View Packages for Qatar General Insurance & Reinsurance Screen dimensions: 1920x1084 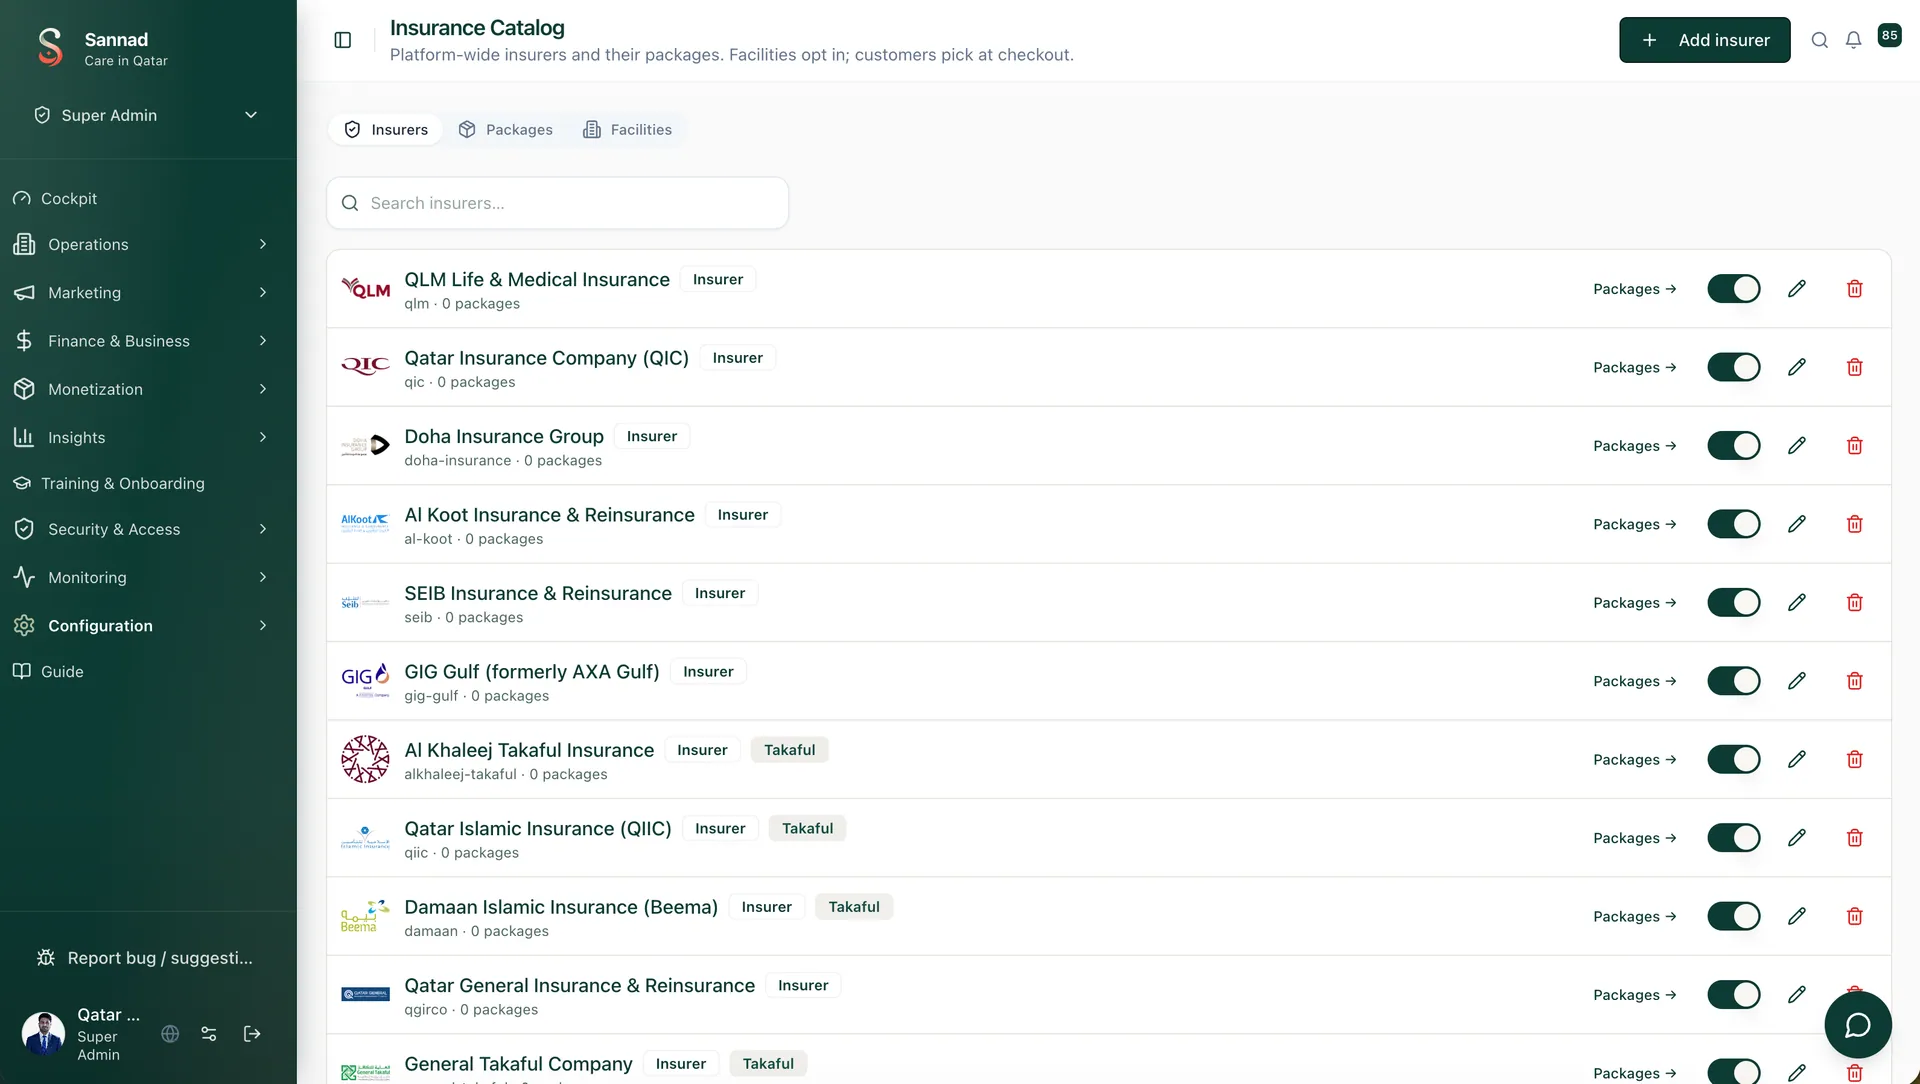click(x=1634, y=995)
